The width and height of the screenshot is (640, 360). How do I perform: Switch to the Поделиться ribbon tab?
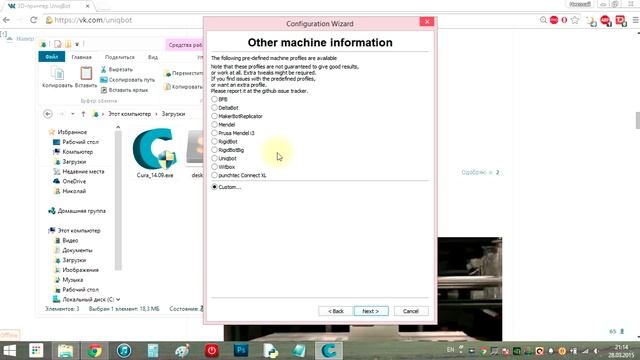(120, 57)
